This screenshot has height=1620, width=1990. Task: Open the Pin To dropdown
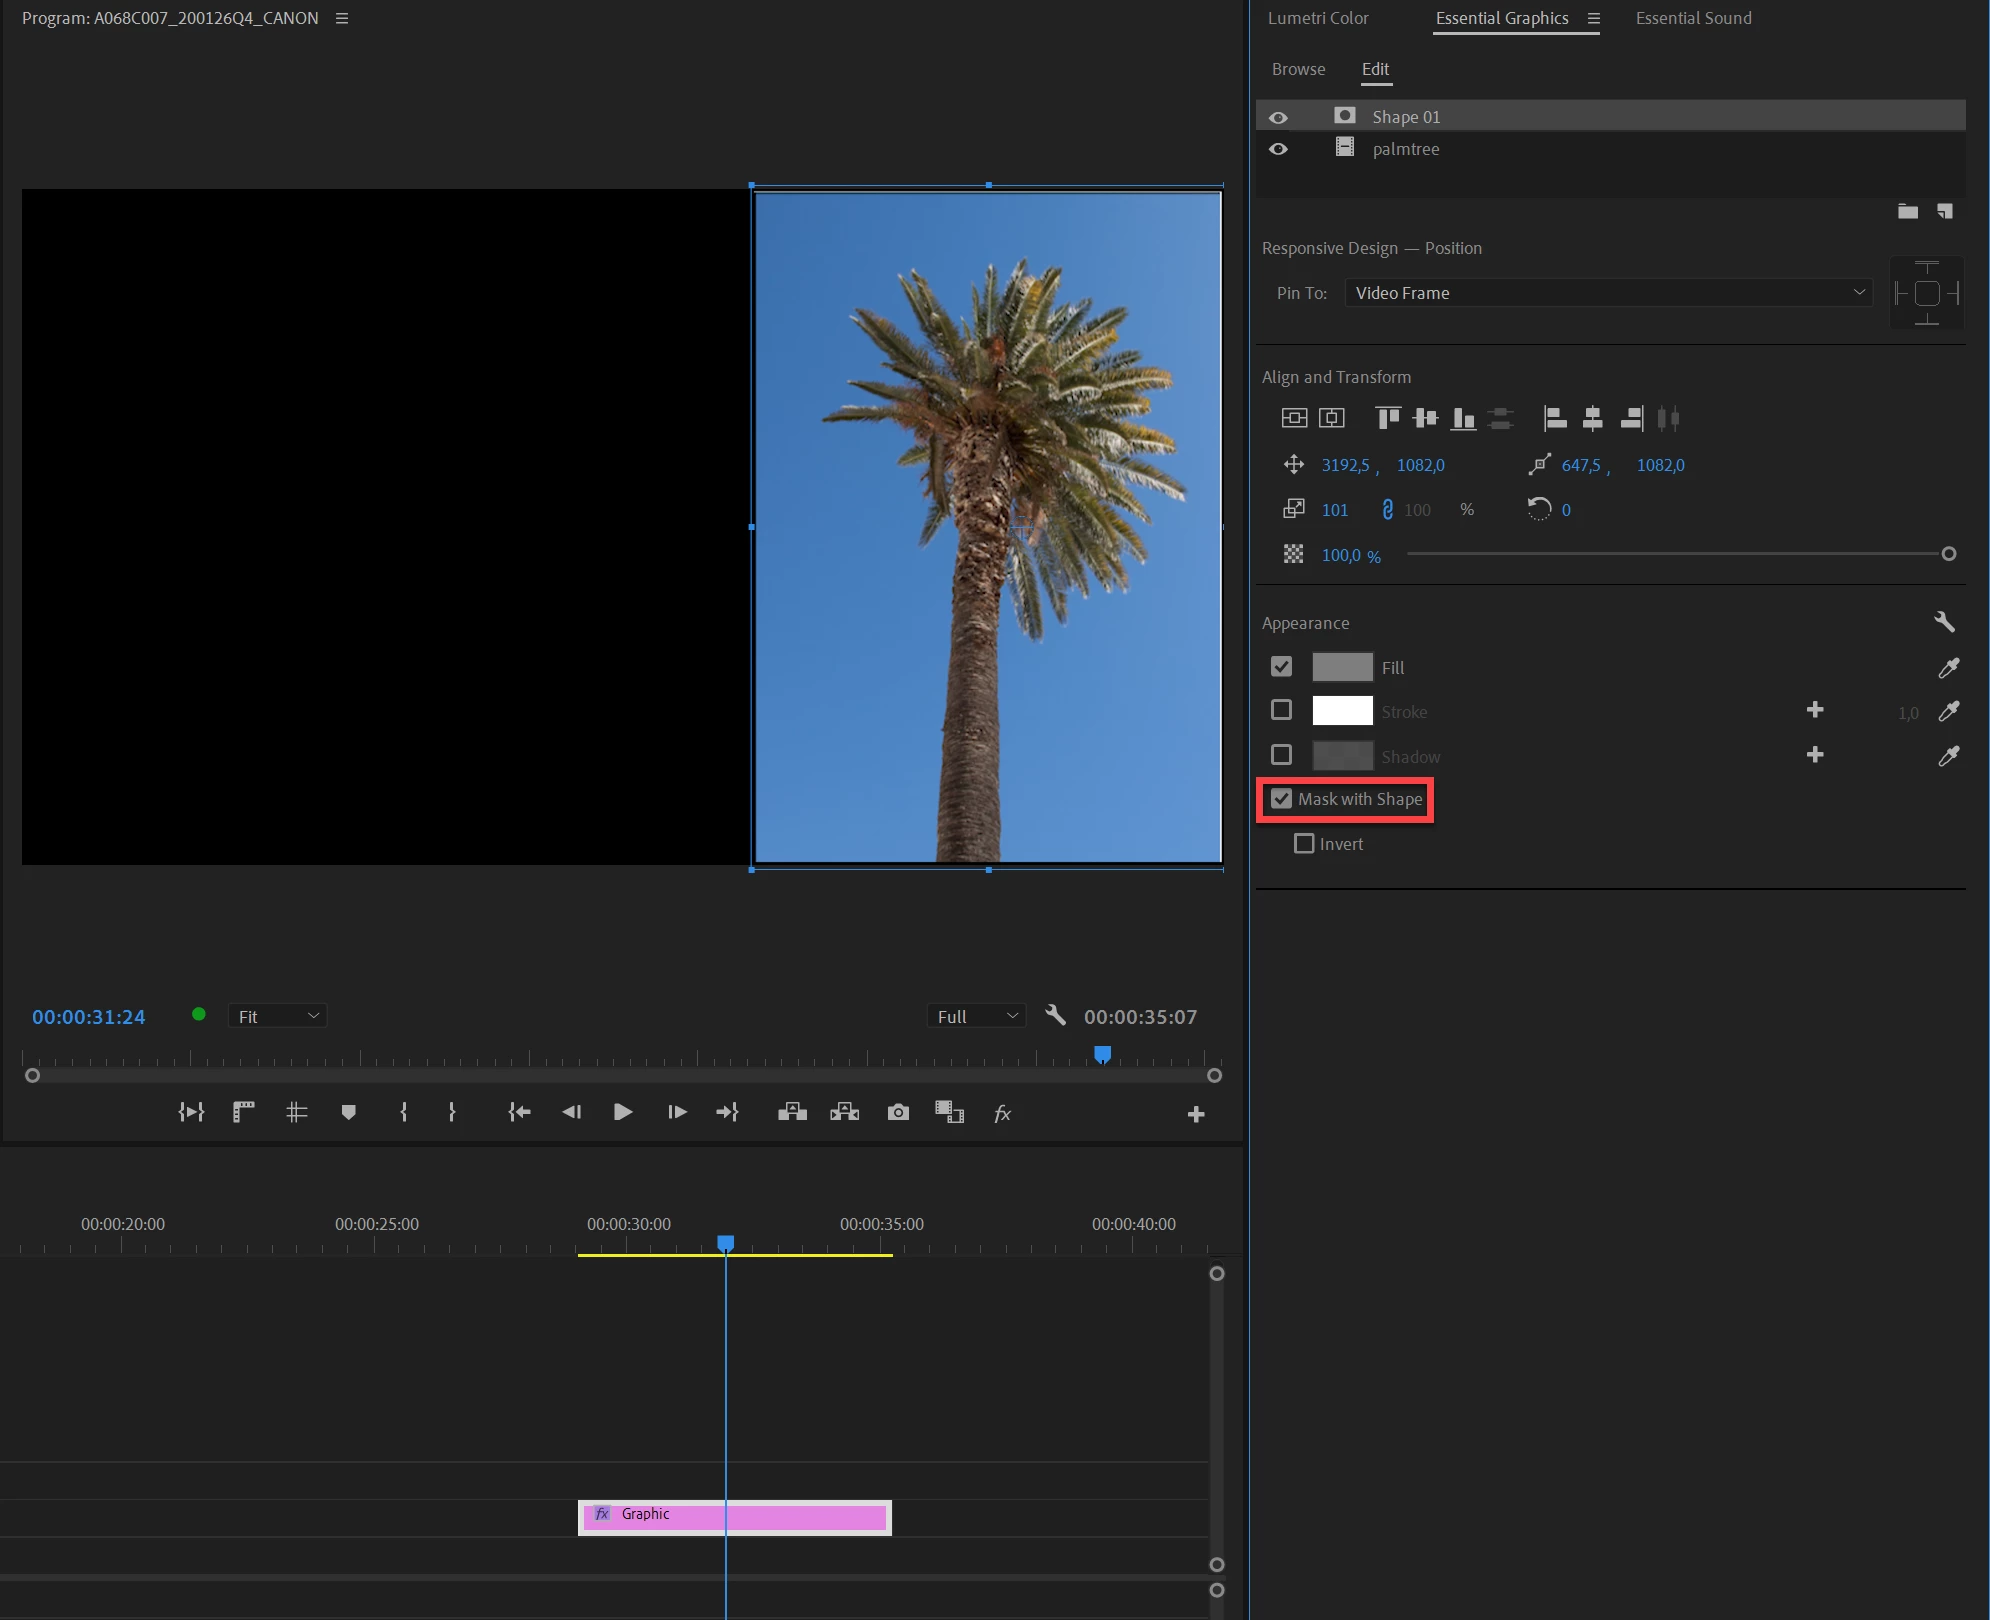click(x=1607, y=293)
